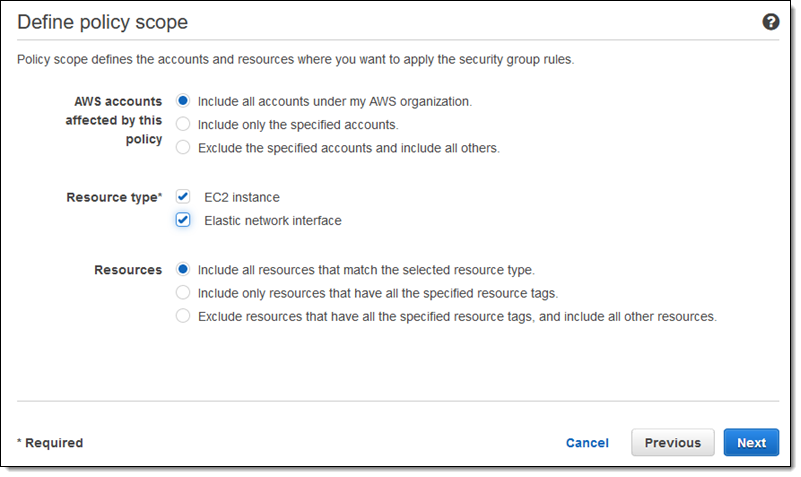
Task: Go back with the Previous button
Action: point(672,443)
